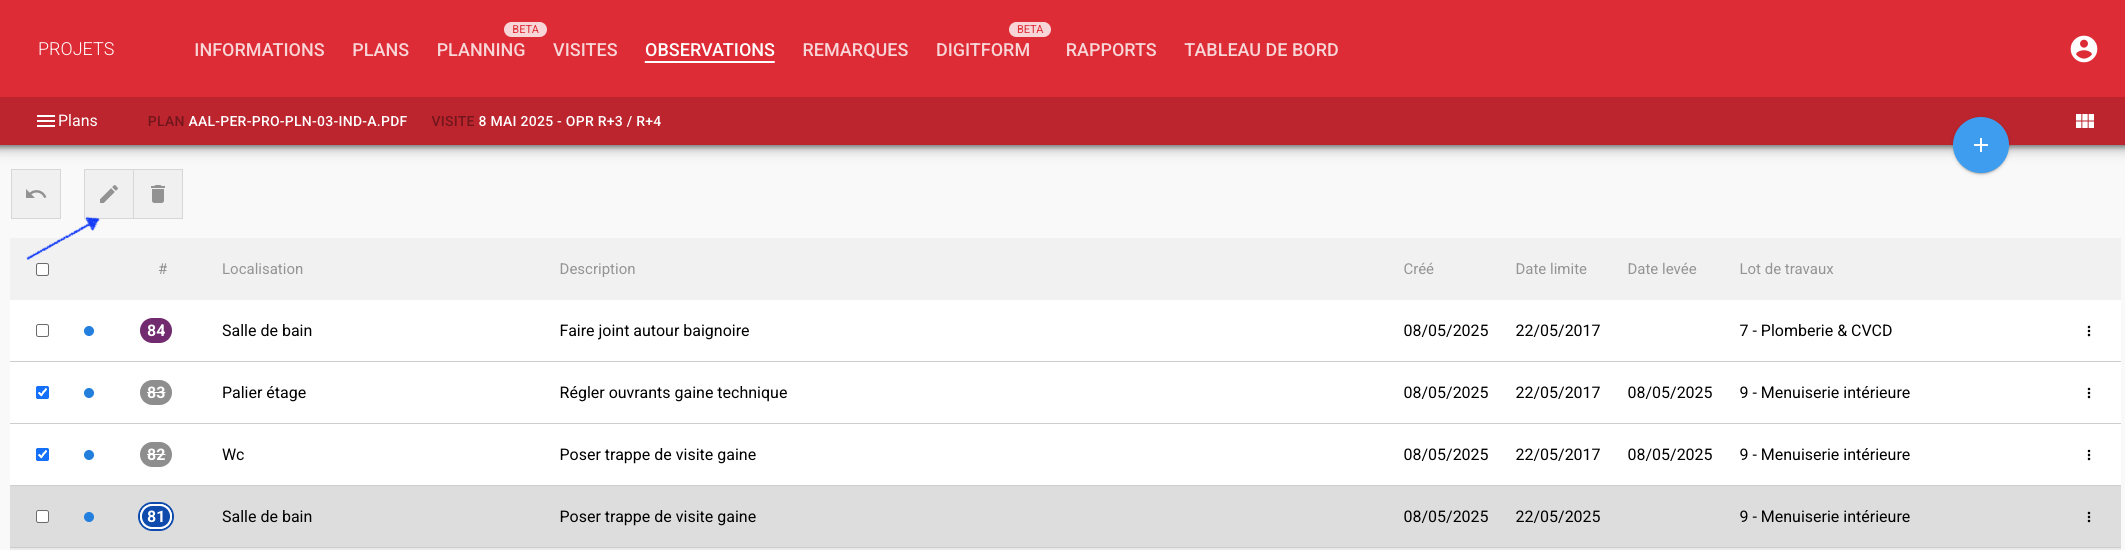Click the blue plus add button
2125x550 pixels.
(x=1980, y=145)
